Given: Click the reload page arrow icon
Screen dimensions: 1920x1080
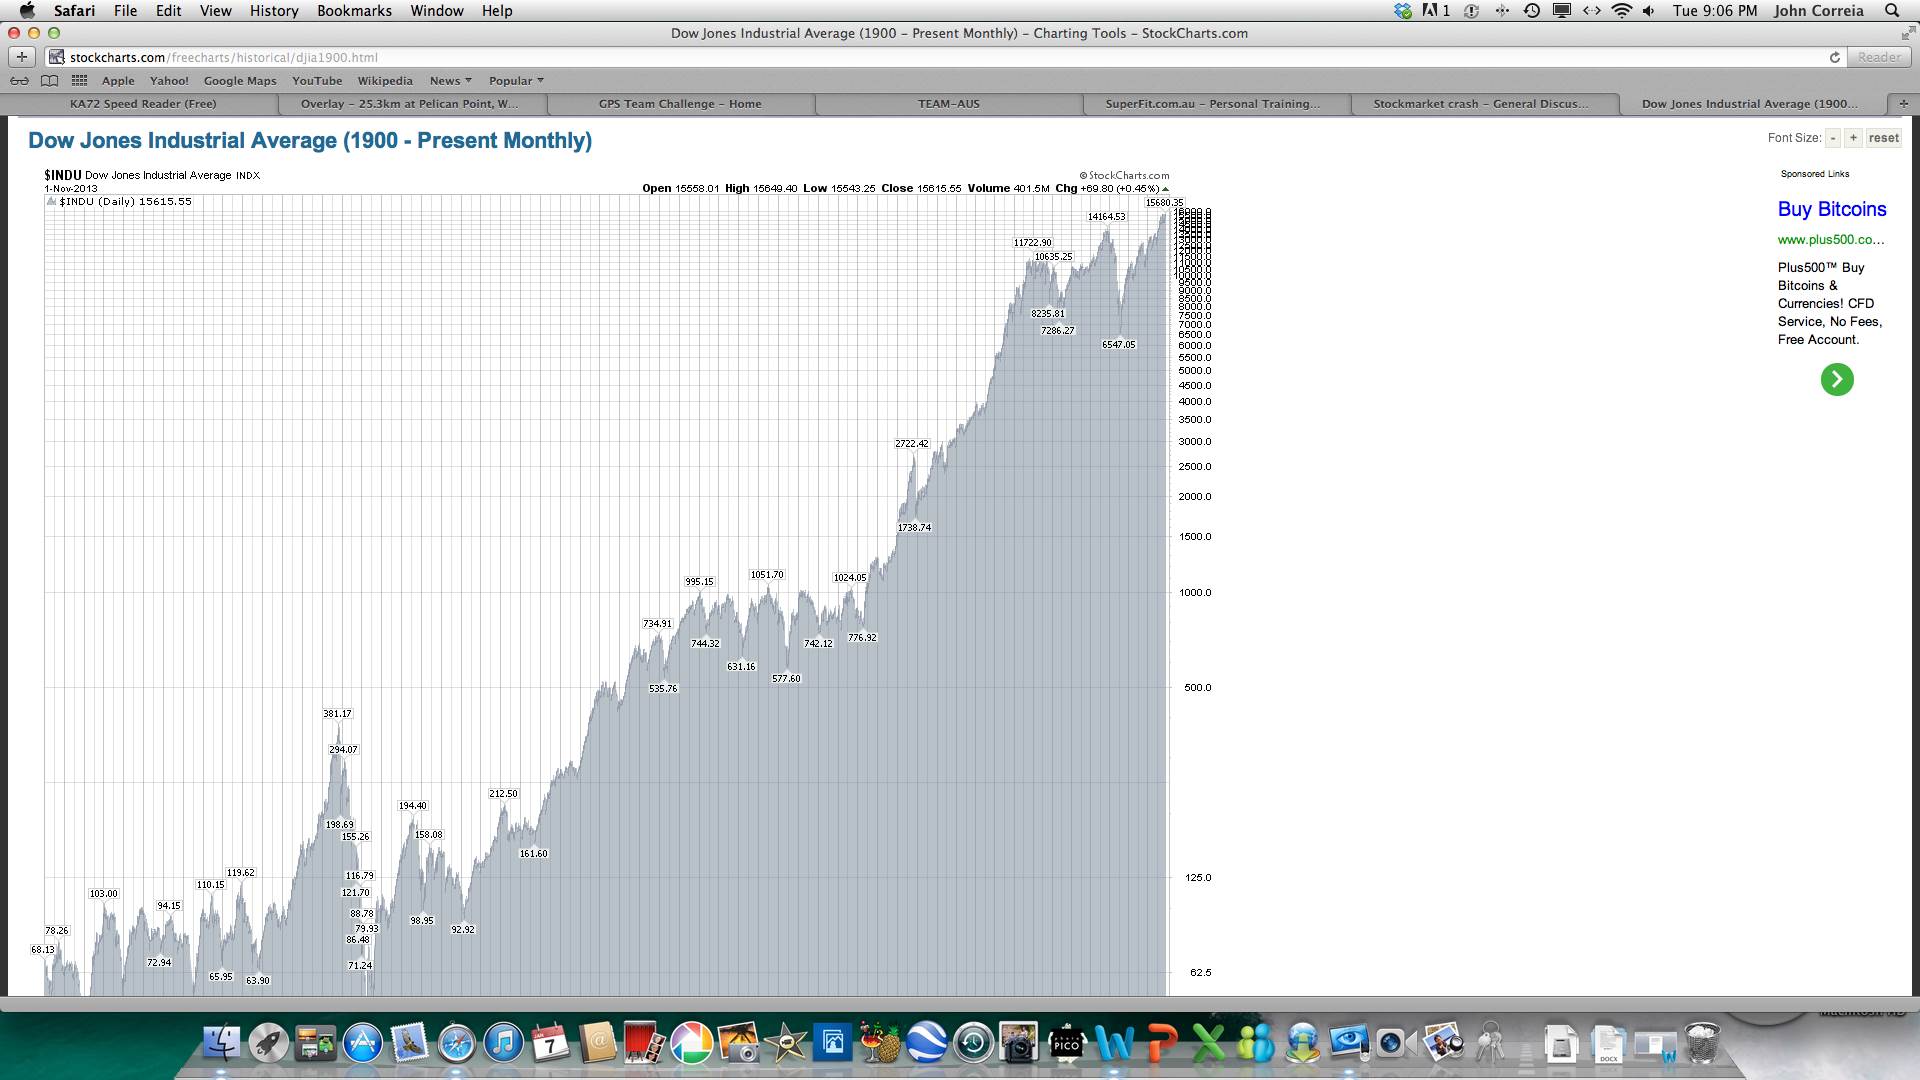Looking at the screenshot, I should pyautogui.click(x=1835, y=57).
